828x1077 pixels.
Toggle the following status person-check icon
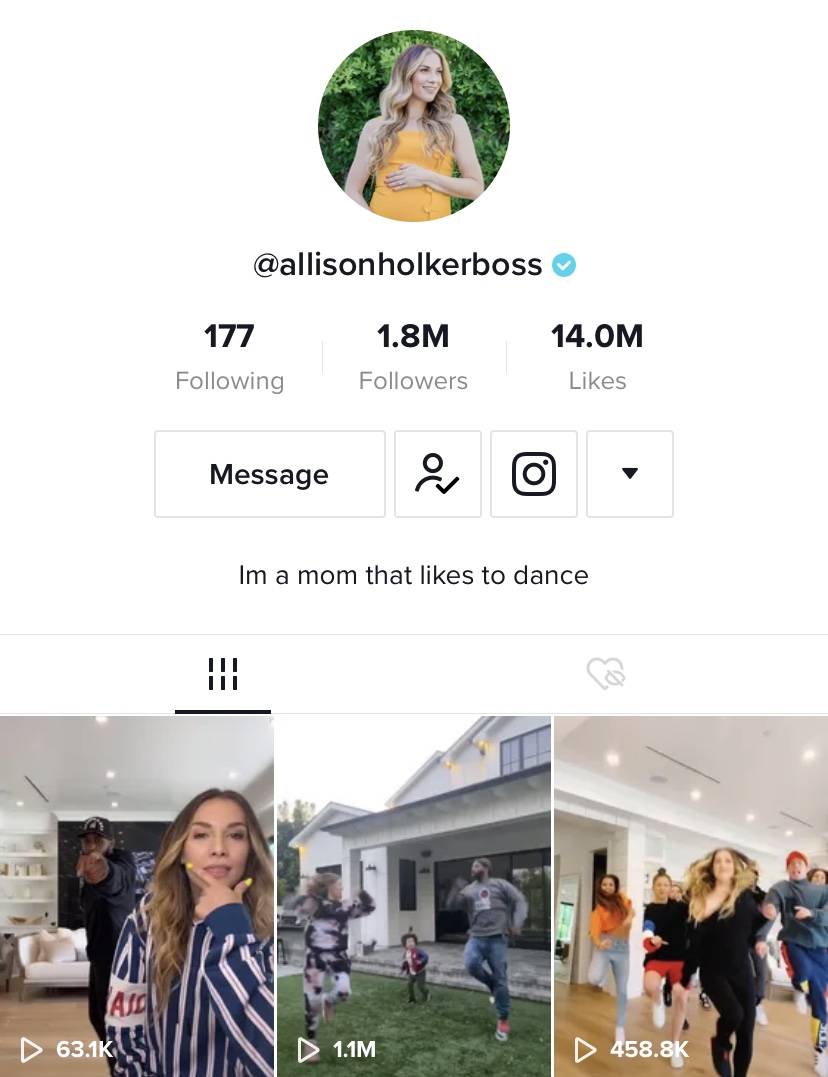click(x=438, y=474)
